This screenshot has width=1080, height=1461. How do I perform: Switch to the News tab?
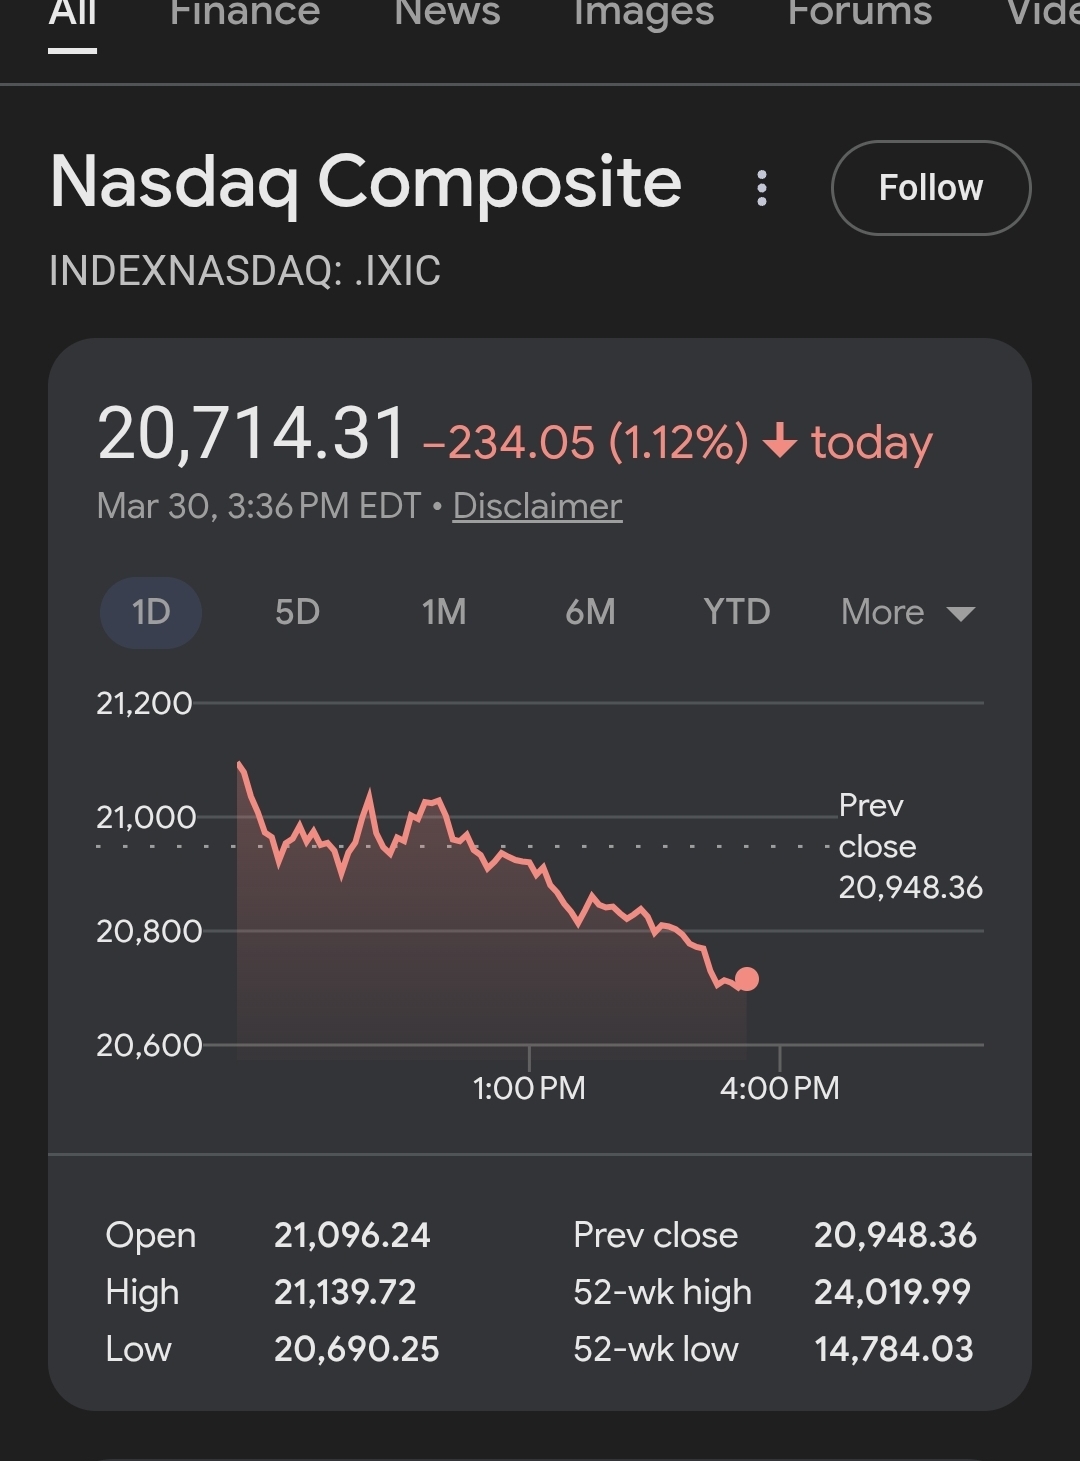[447, 14]
